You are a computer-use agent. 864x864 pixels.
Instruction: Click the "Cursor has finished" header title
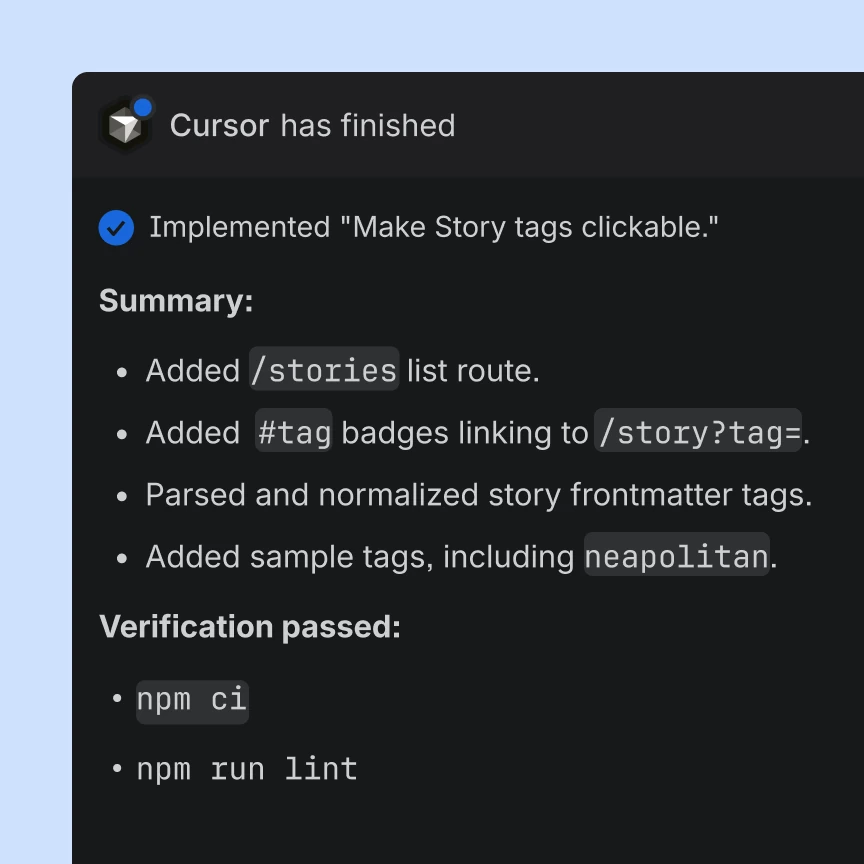pyautogui.click(x=312, y=126)
